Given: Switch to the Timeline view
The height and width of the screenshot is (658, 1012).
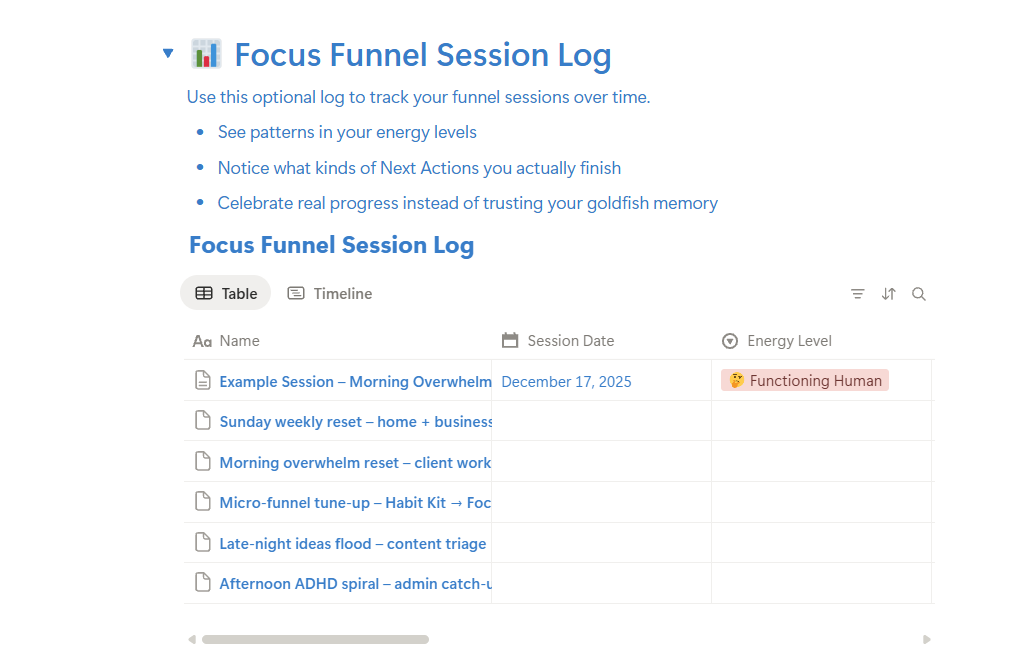Looking at the screenshot, I should click(329, 293).
